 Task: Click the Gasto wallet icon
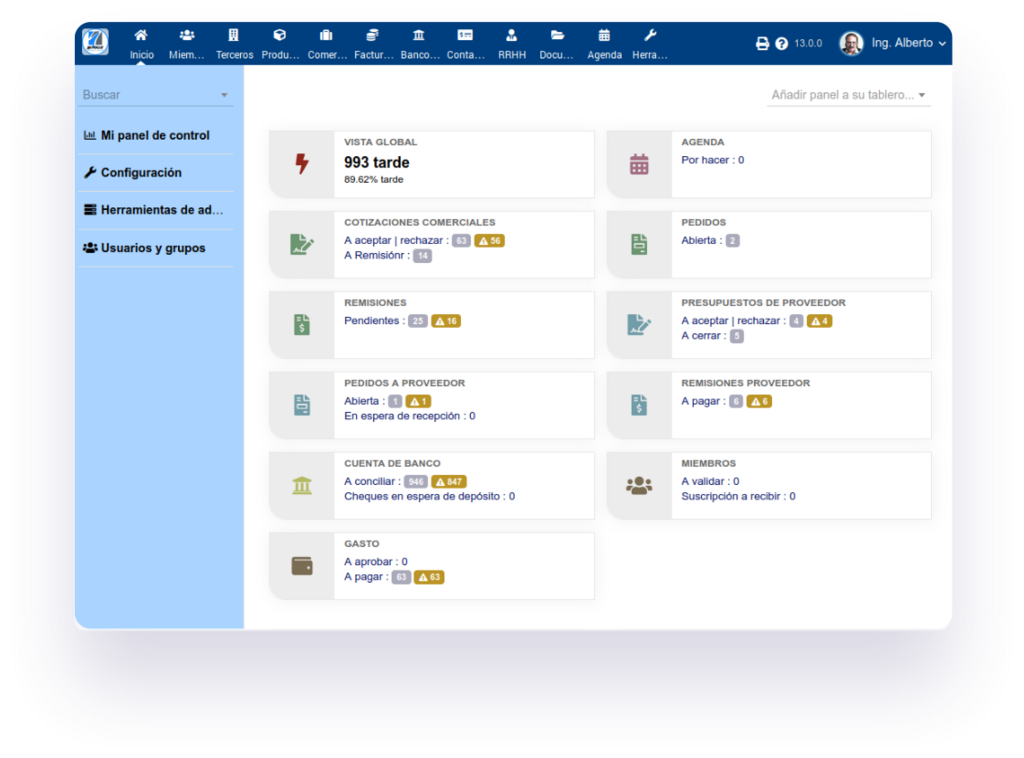(302, 566)
